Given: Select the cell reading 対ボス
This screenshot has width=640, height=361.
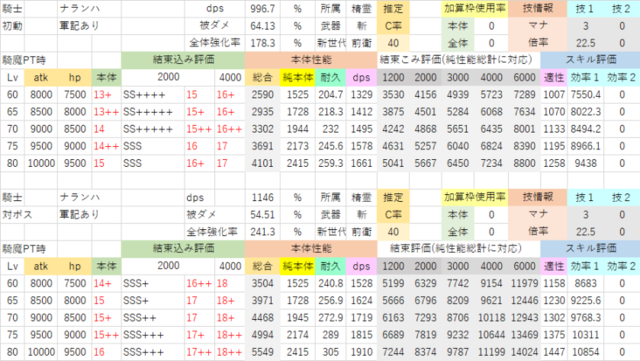Looking at the screenshot, I should pyautogui.click(x=17, y=215).
